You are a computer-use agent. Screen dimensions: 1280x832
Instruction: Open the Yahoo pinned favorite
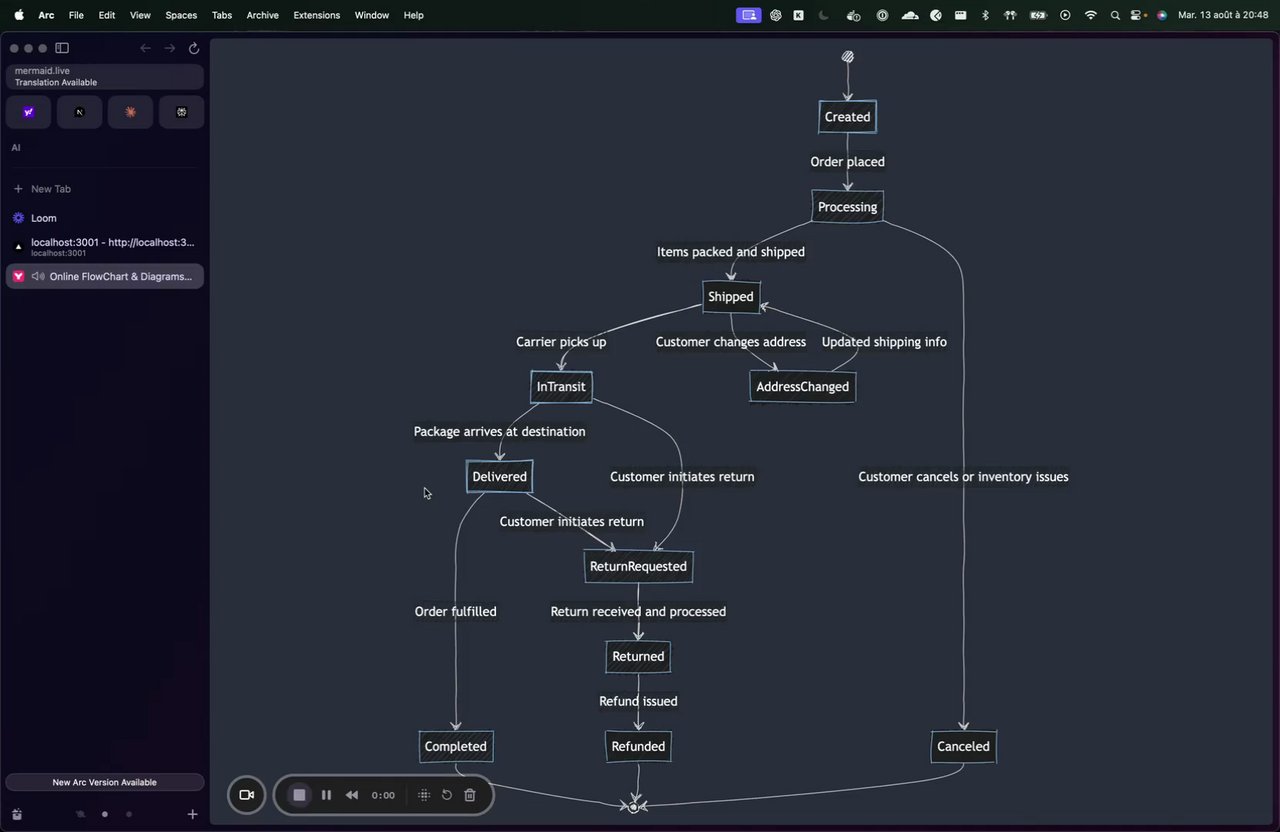point(29,112)
